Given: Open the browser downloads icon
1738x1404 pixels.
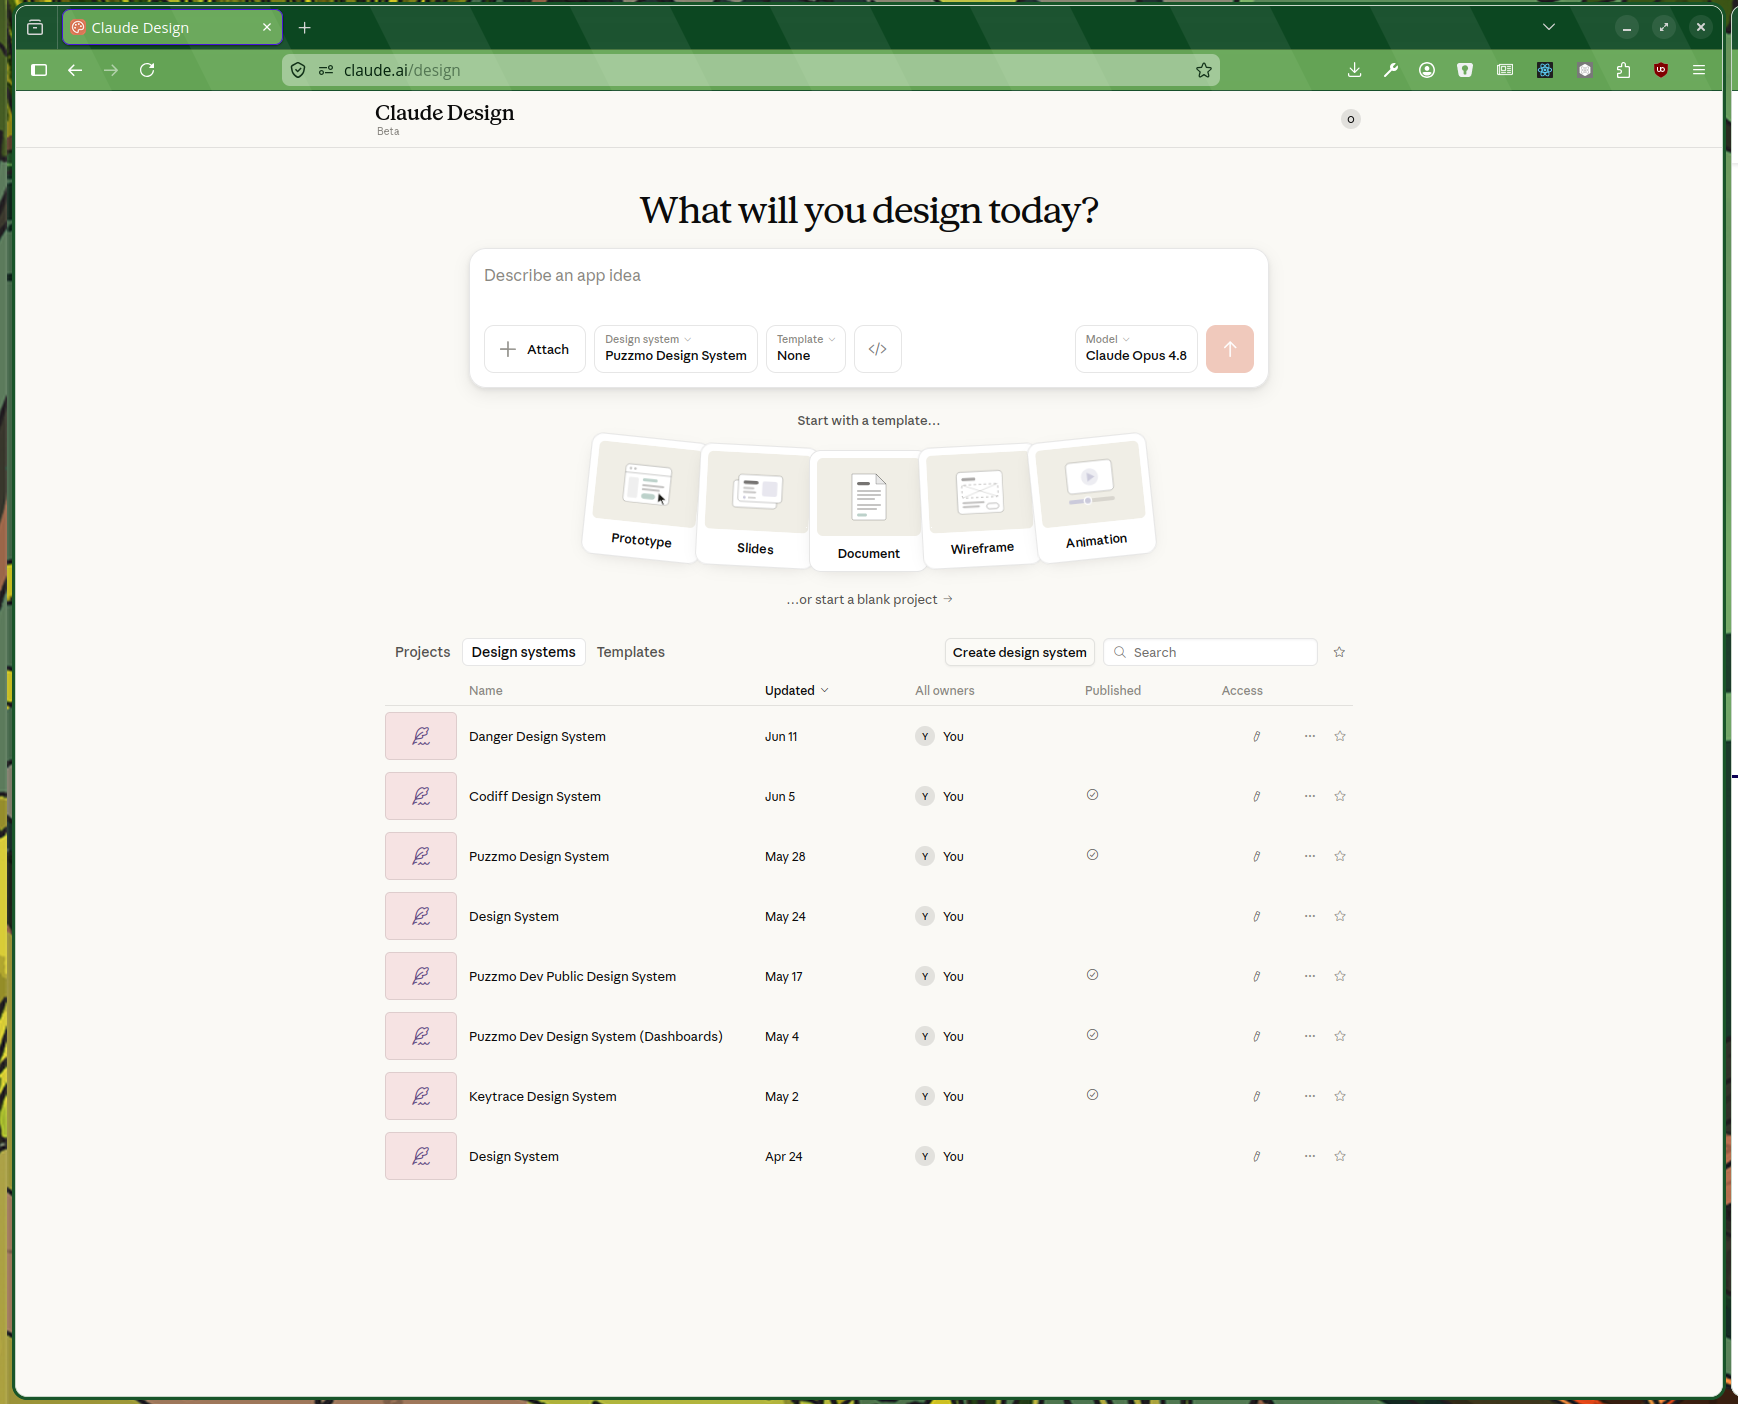Looking at the screenshot, I should 1354,70.
